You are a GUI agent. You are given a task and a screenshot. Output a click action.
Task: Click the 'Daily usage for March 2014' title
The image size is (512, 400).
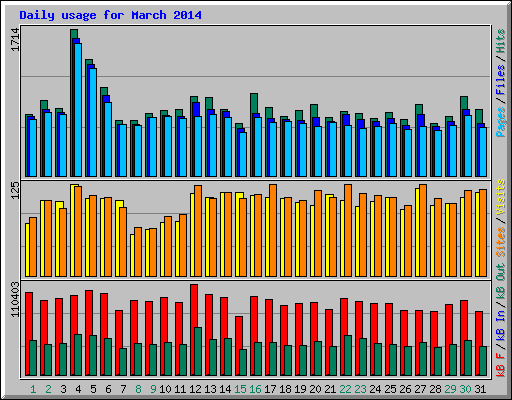110,15
